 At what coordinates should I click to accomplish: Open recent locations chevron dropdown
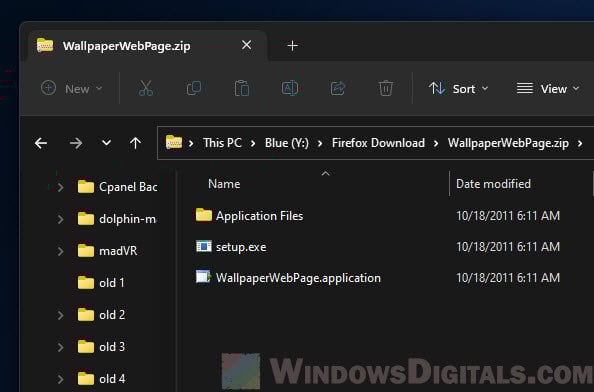(106, 143)
